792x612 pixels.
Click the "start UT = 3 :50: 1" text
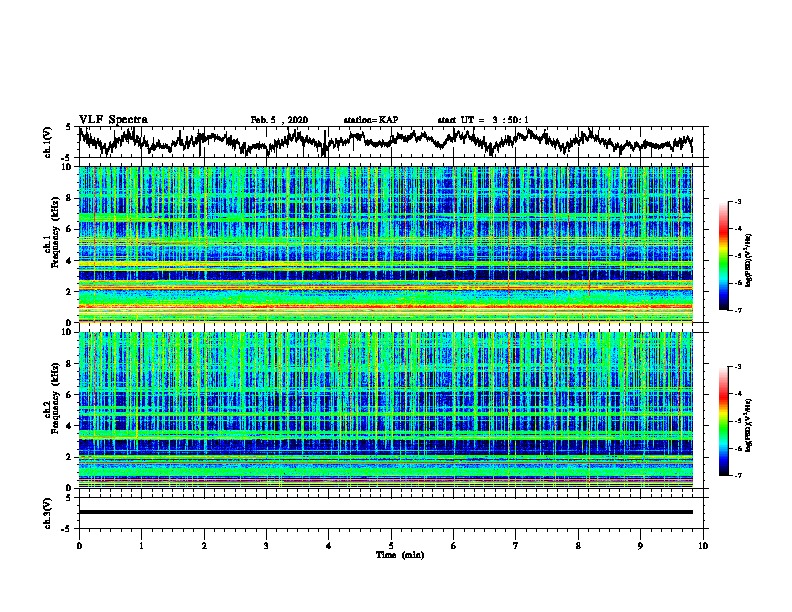483,120
